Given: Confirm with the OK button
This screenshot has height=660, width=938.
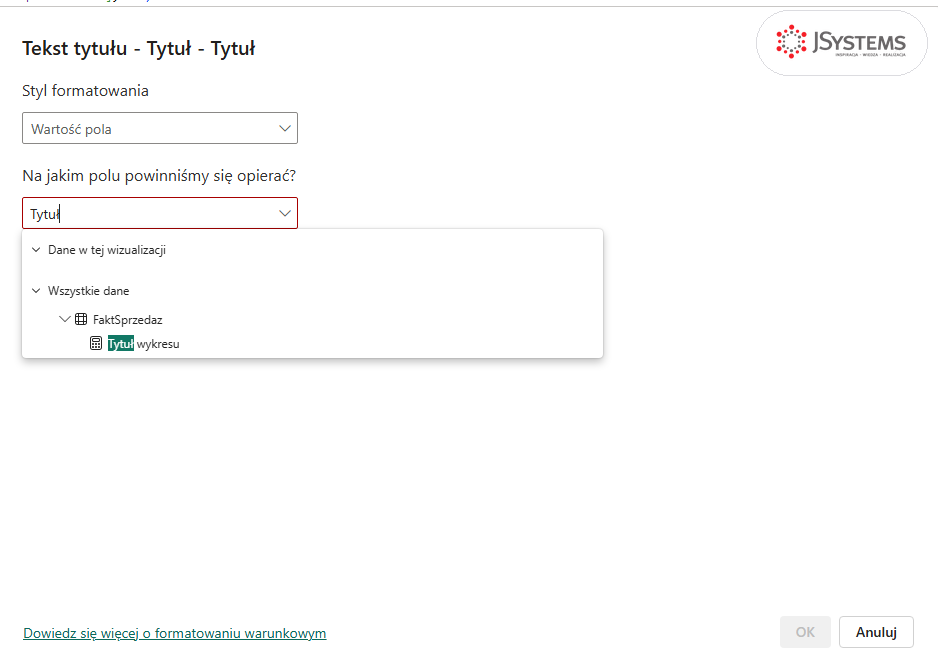Looking at the screenshot, I should (805, 632).
